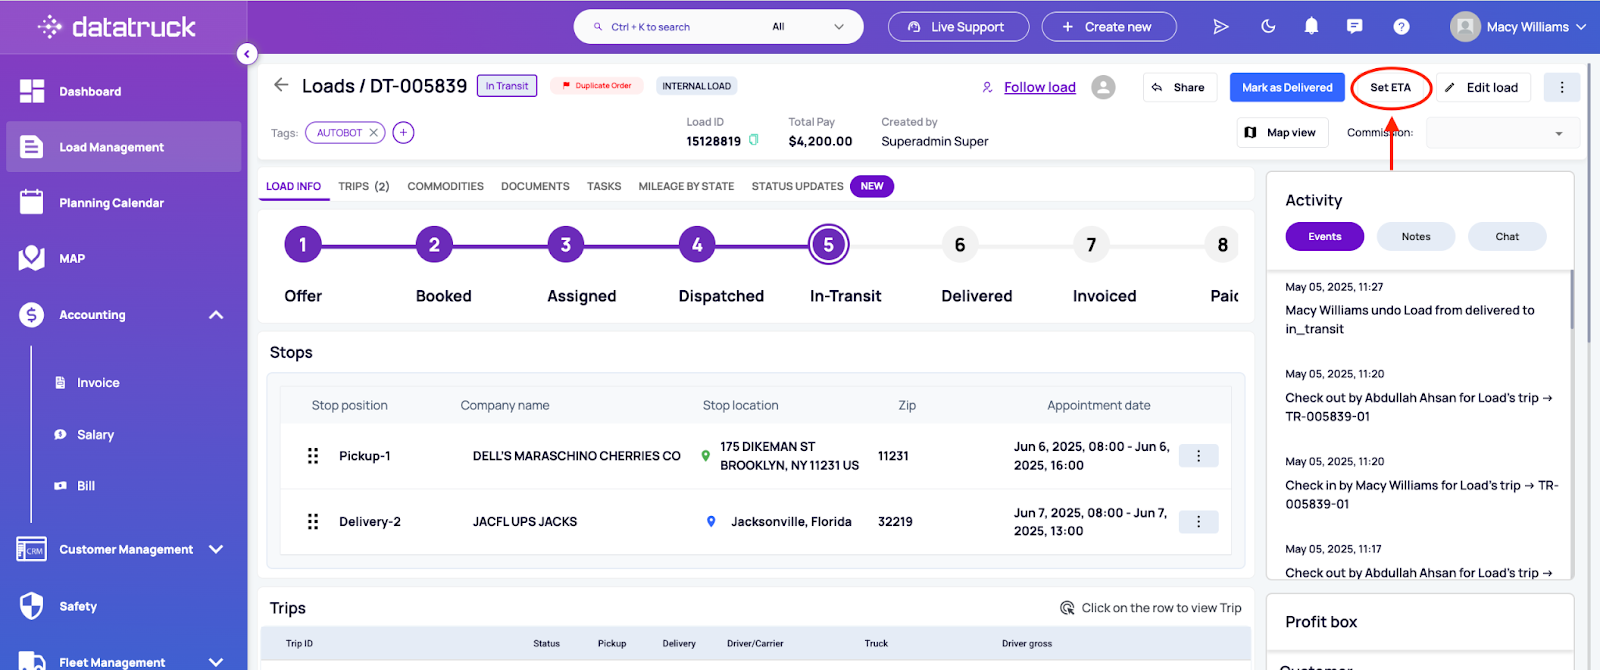Click the Set ETA button
The height and width of the screenshot is (670, 1600).
(x=1391, y=87)
